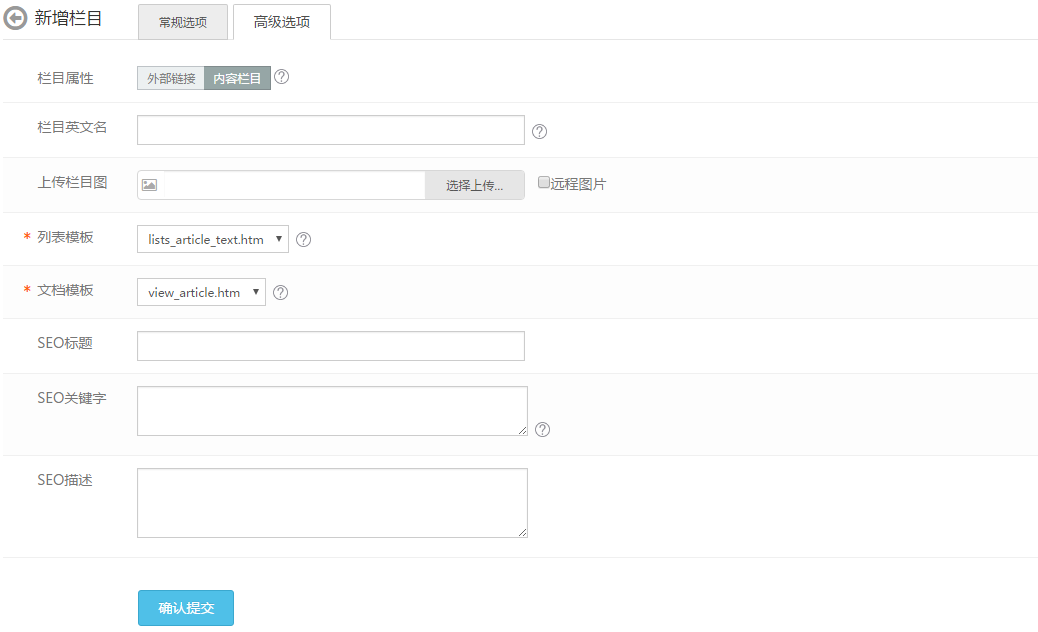Click the 选择上传... button
Image resolution: width=1038 pixels, height=632 pixels.
point(475,185)
